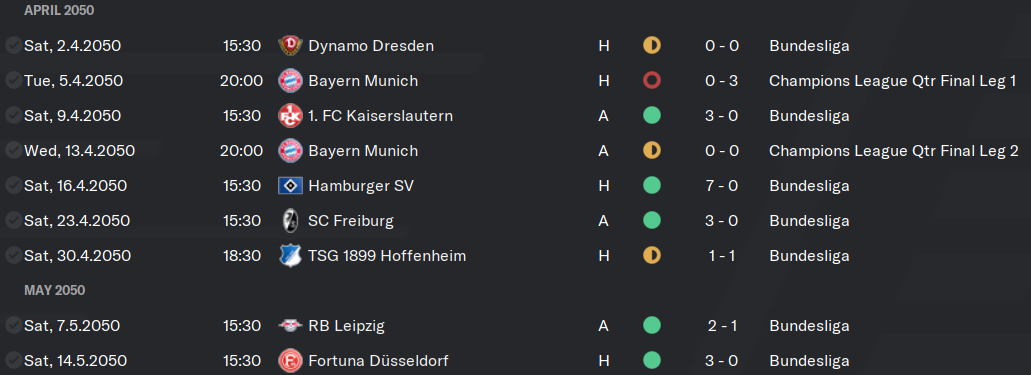Image resolution: width=1031 pixels, height=375 pixels.
Task: Select the Bundesliga link on the Fortuna Düsseldorf row
Action: point(809,361)
